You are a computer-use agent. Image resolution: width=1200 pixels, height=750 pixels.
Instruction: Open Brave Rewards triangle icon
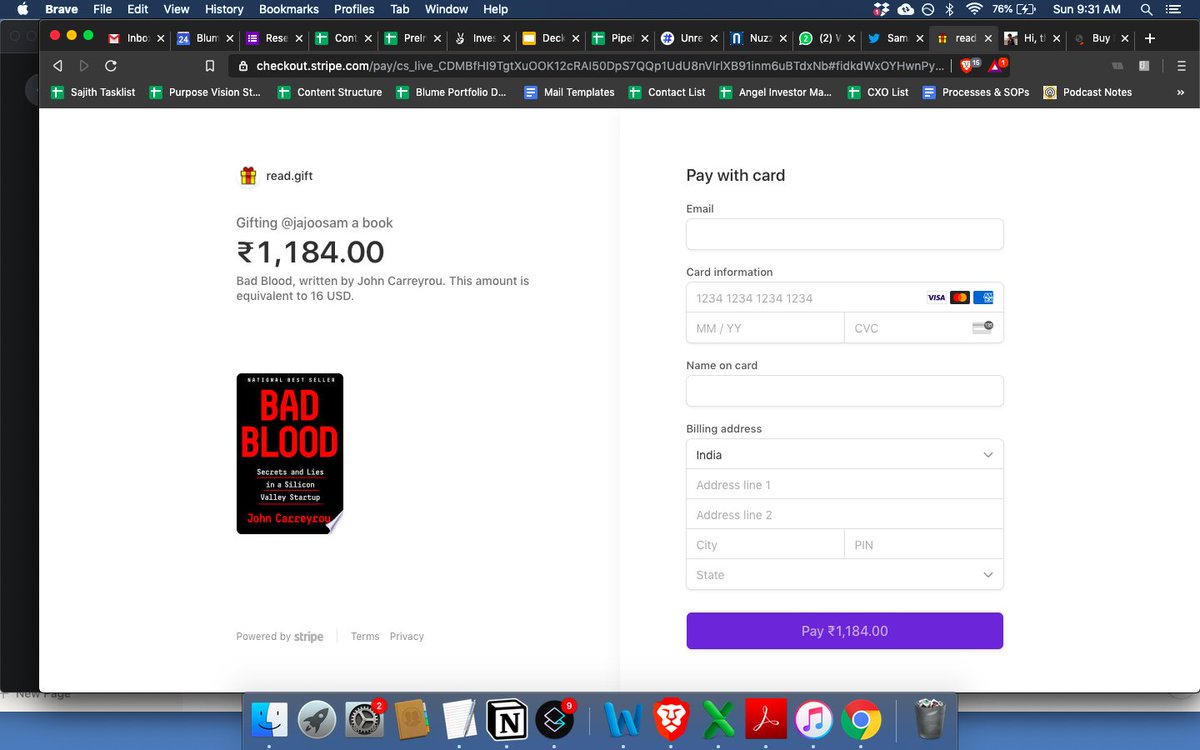point(997,66)
